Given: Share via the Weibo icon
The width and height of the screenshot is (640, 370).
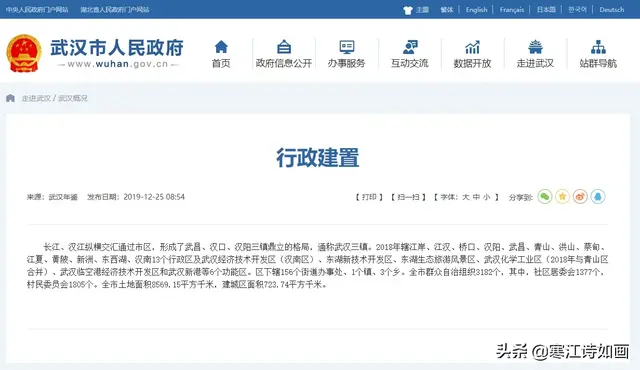Looking at the screenshot, I should (x=580, y=197).
